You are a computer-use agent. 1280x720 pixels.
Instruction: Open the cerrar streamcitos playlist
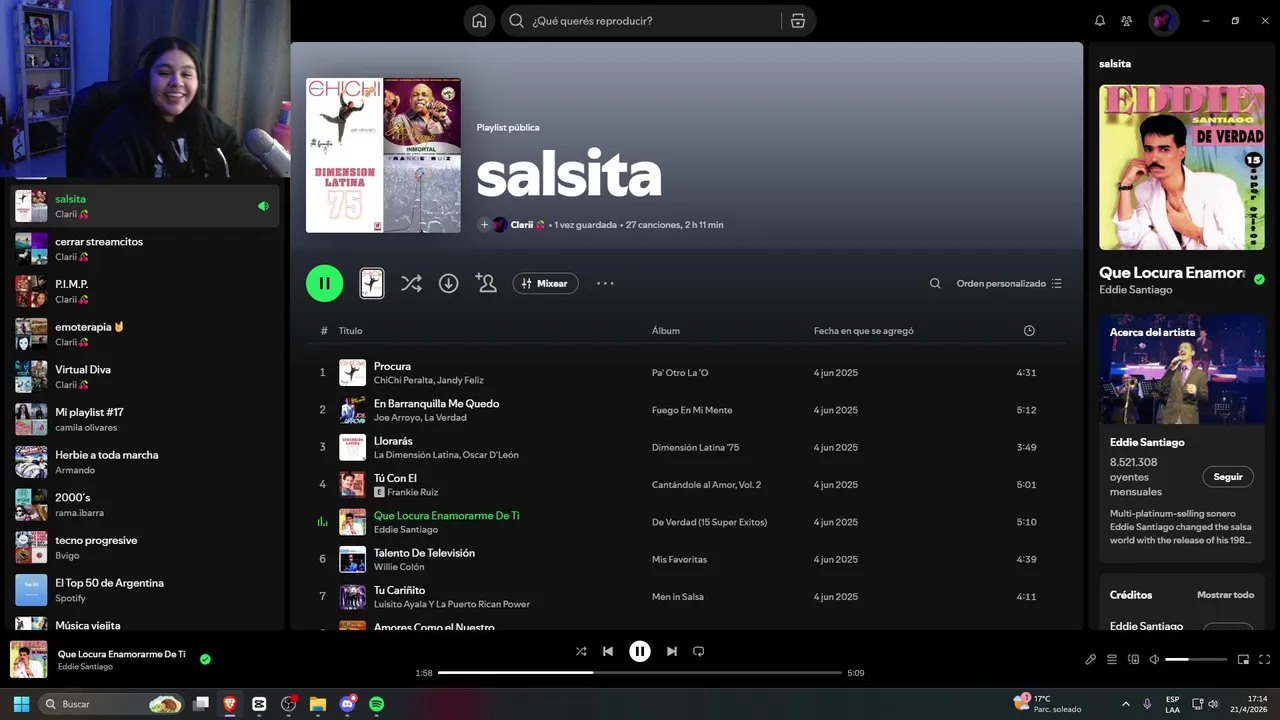[145, 248]
